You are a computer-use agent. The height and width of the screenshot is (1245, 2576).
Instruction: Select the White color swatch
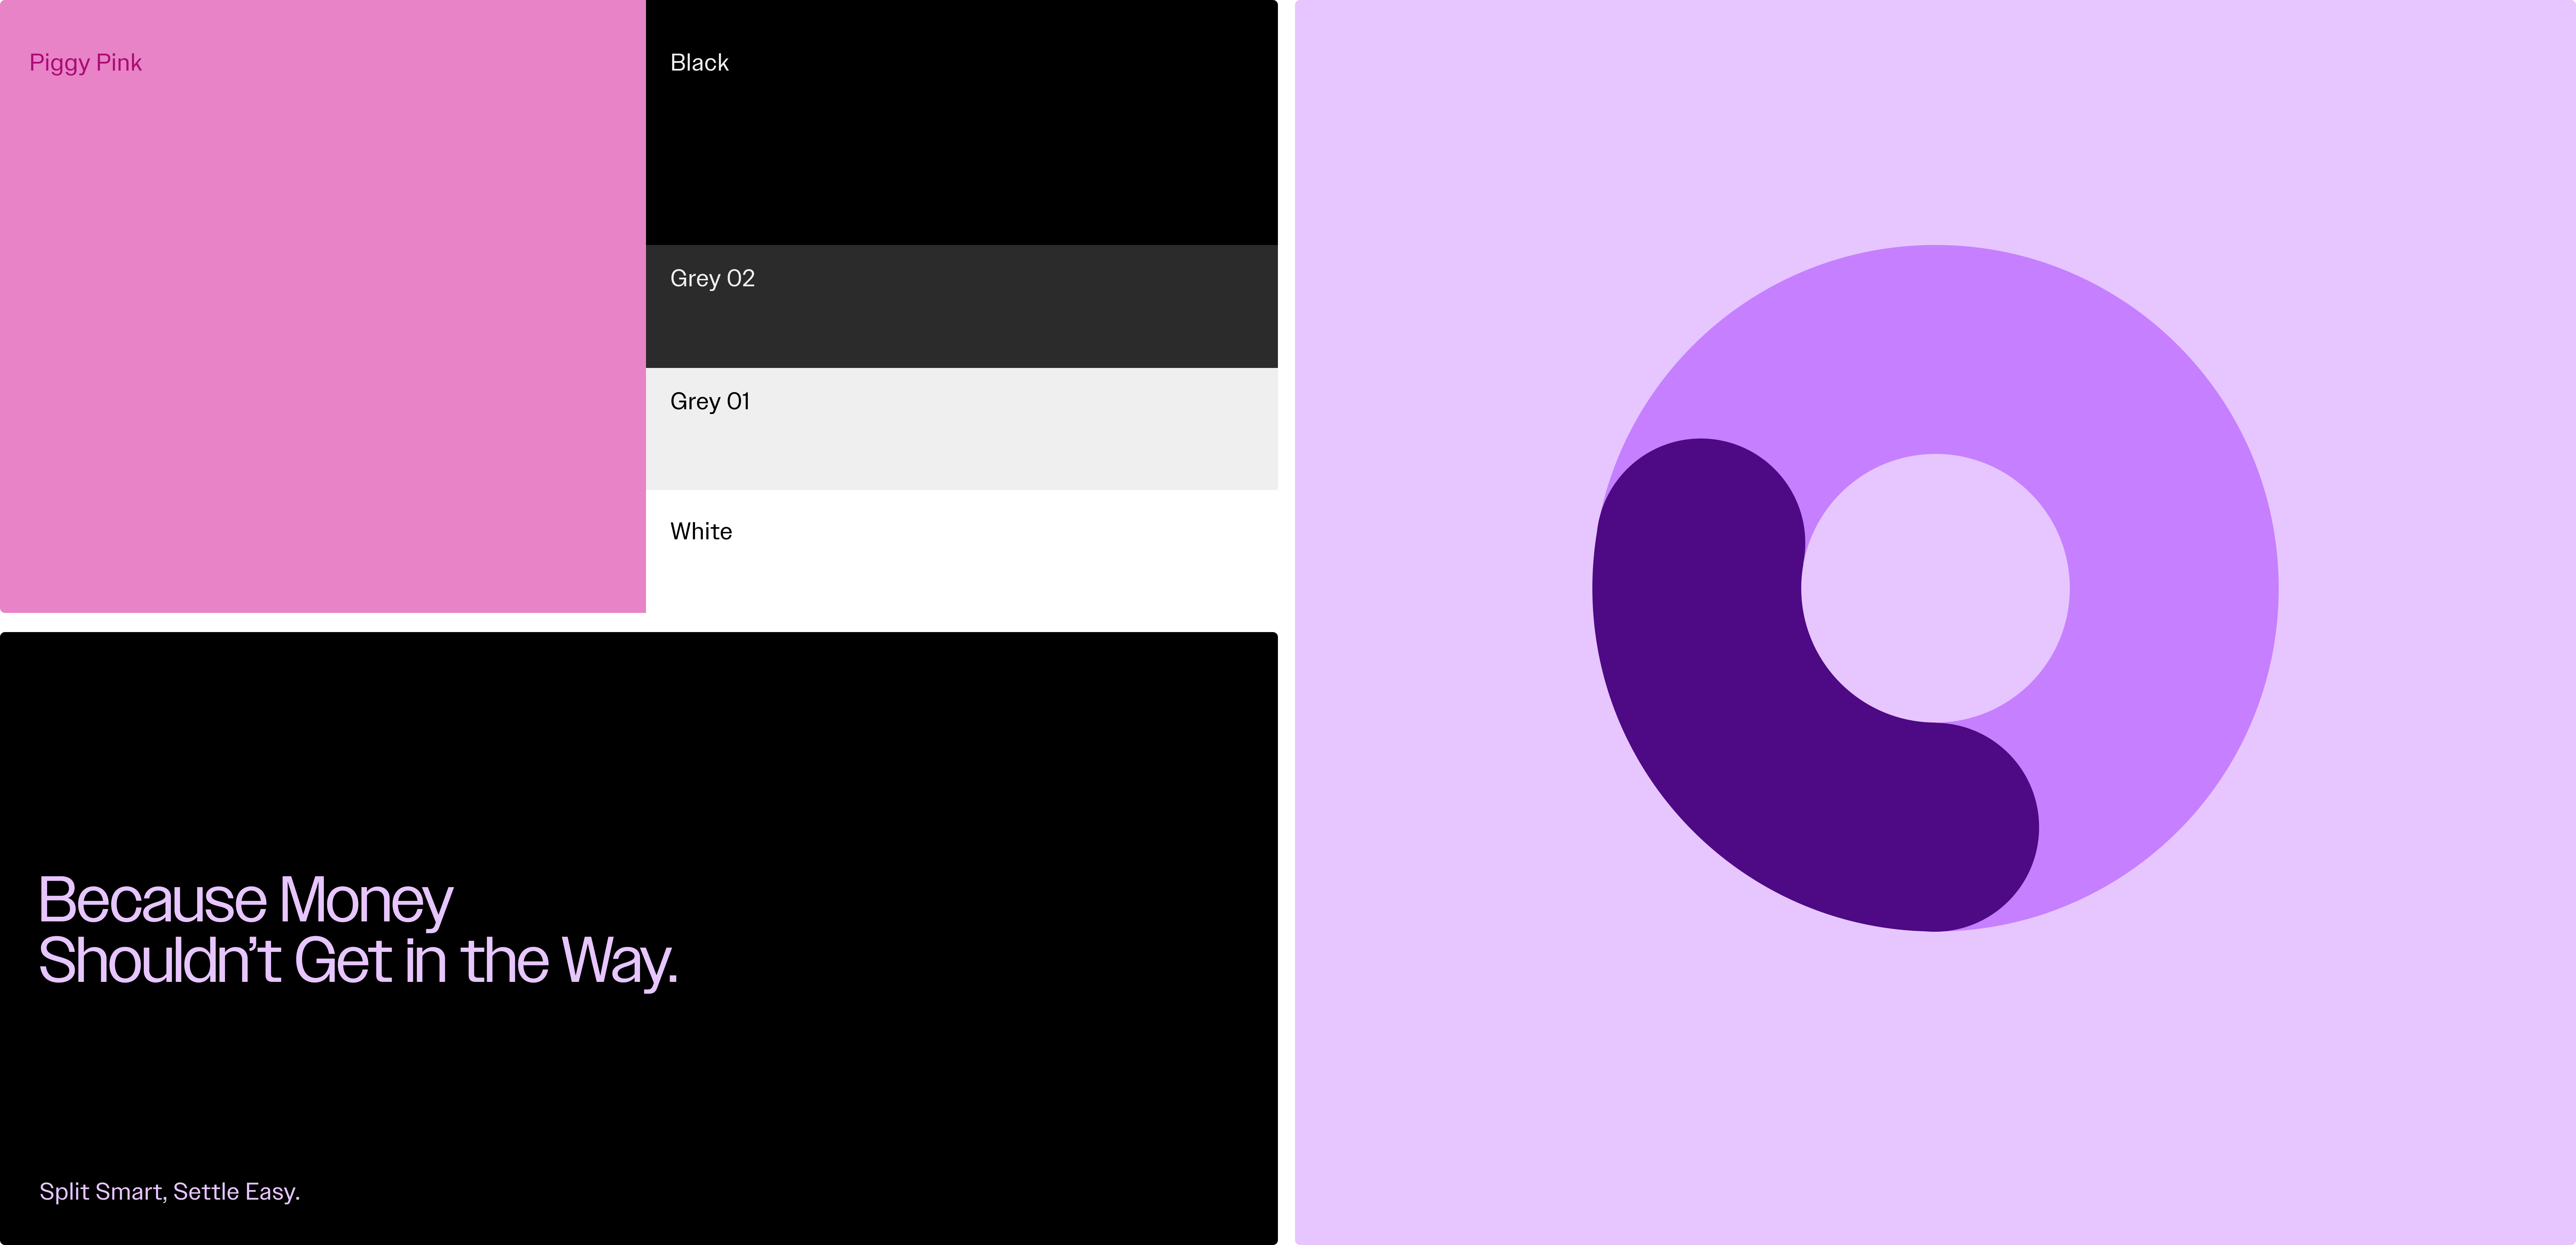click(962, 551)
